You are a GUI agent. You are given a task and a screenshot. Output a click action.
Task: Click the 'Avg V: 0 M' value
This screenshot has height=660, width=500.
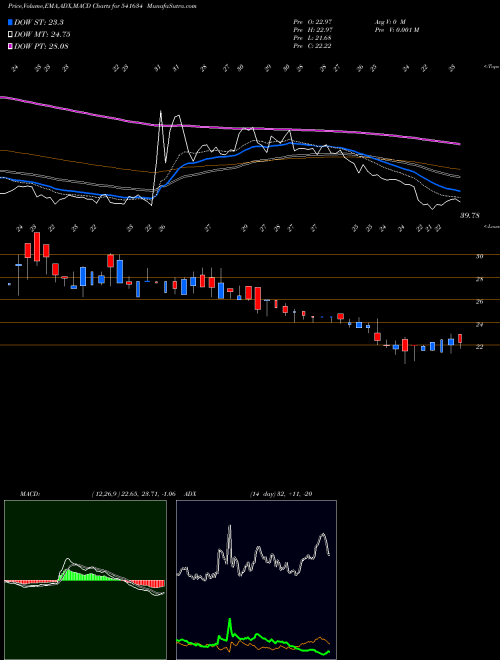389,22
